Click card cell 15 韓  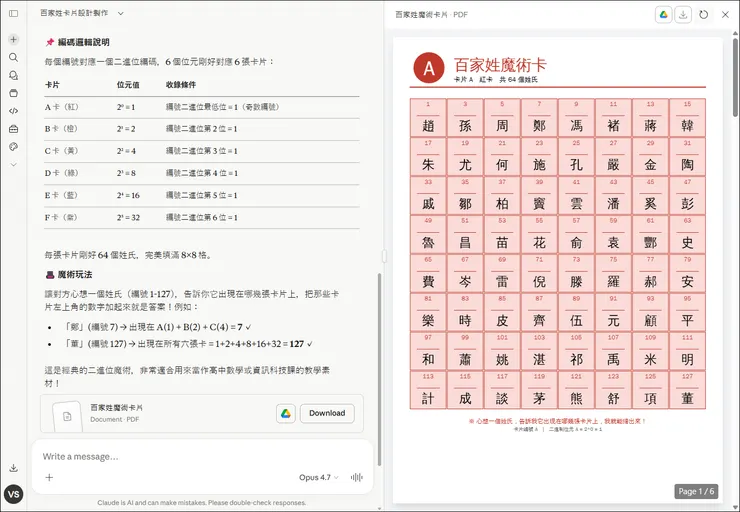point(687,118)
